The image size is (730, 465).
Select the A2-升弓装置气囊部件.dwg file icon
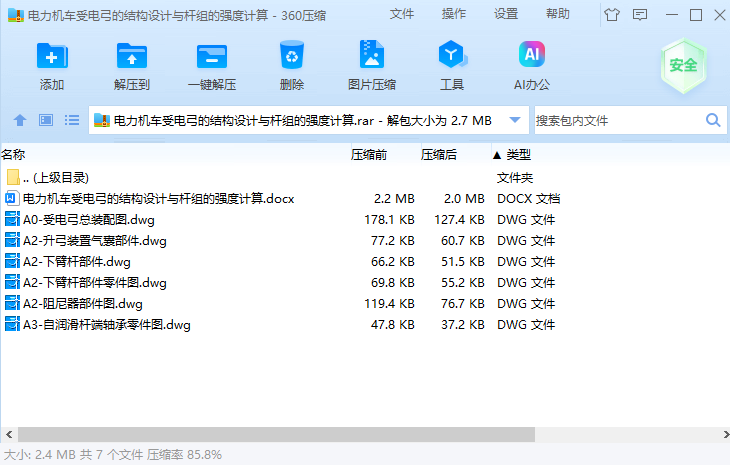tap(12, 241)
